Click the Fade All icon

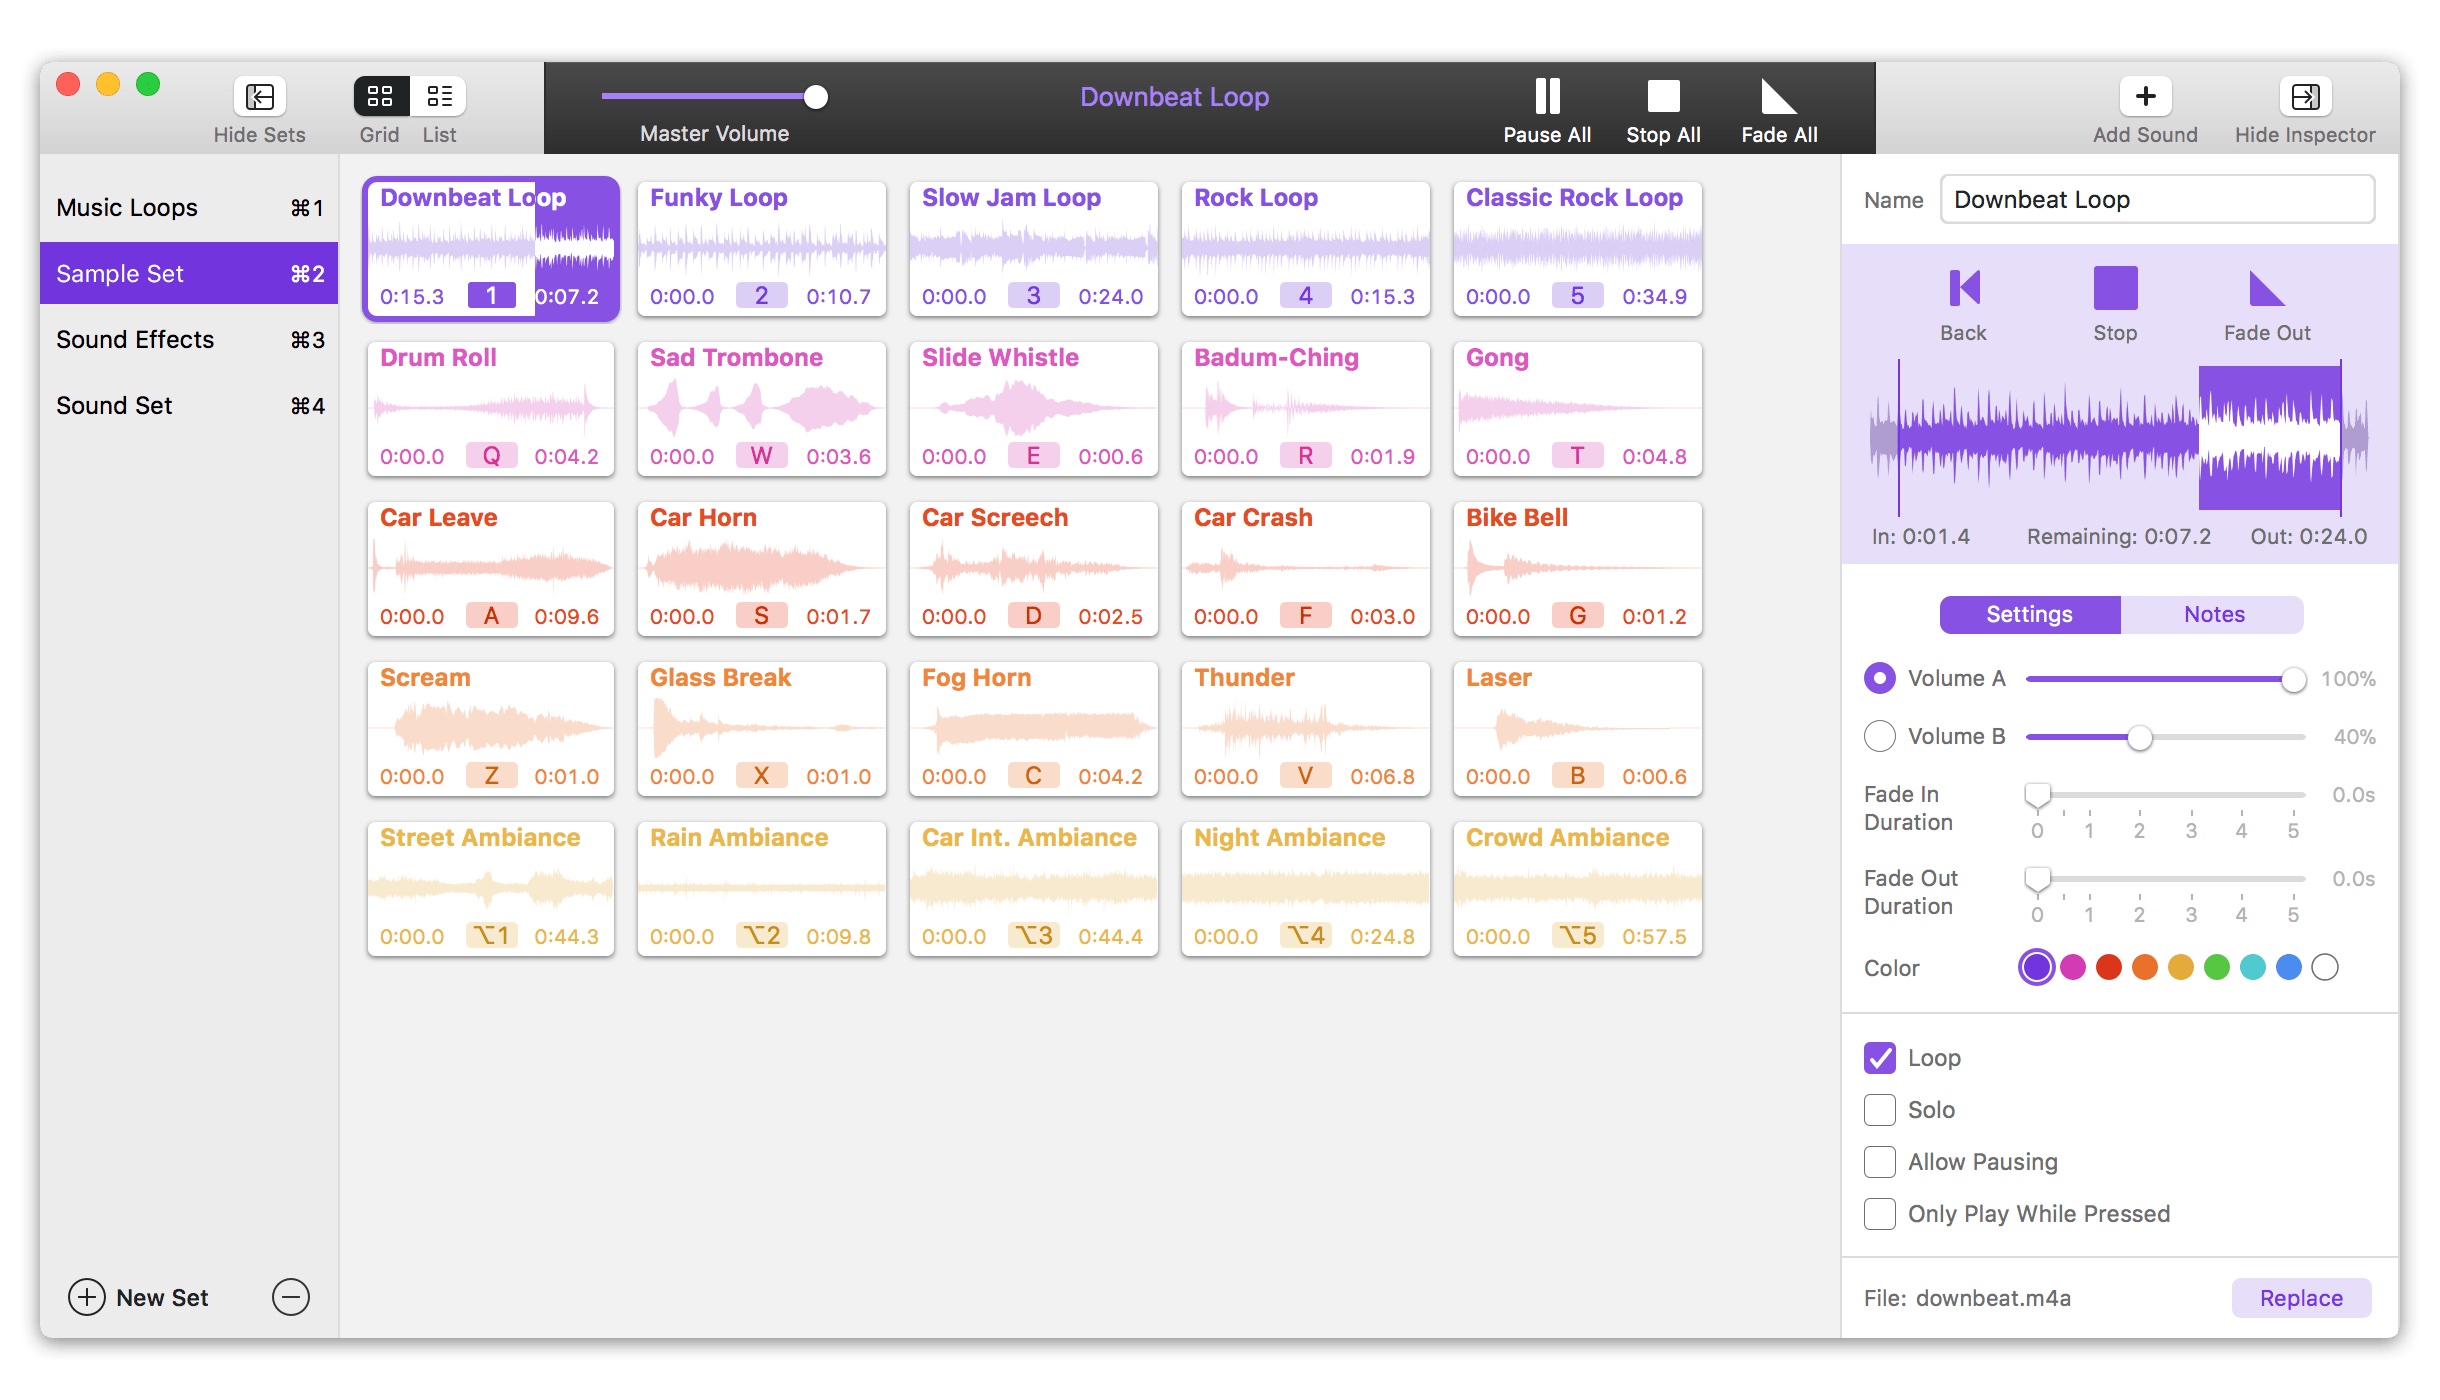point(1778,97)
